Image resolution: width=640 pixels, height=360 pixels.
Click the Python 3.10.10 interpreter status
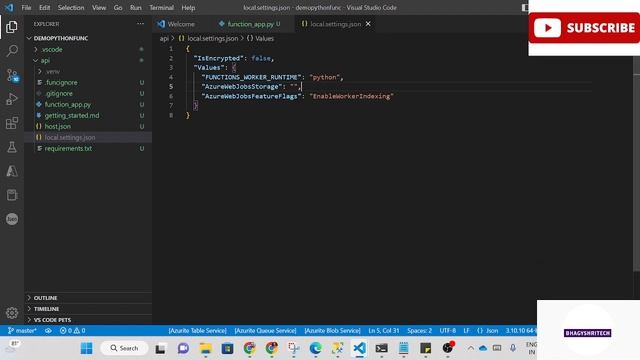point(521,331)
